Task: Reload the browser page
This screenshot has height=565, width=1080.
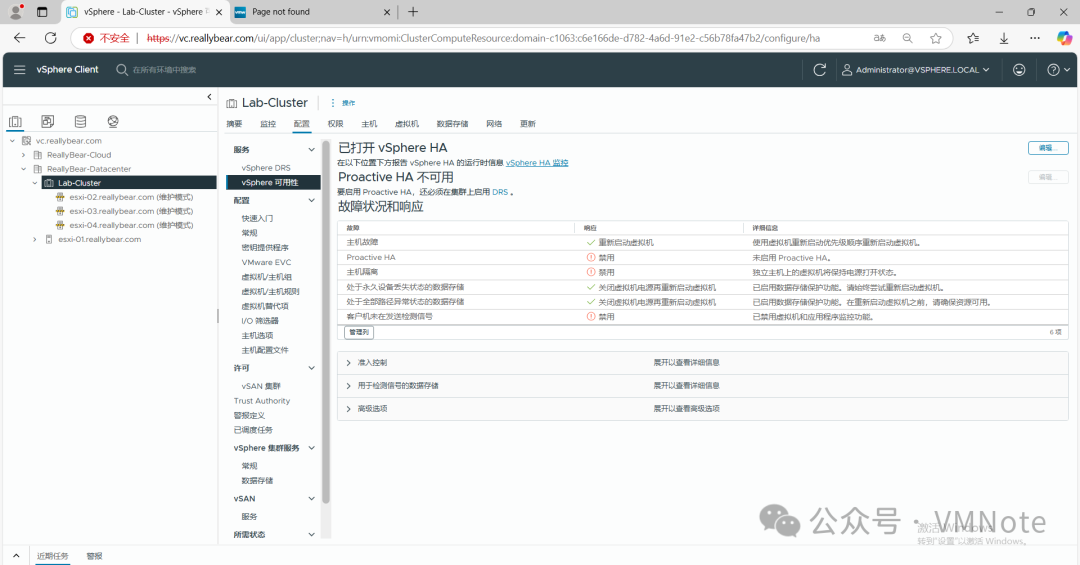Action: (50, 39)
